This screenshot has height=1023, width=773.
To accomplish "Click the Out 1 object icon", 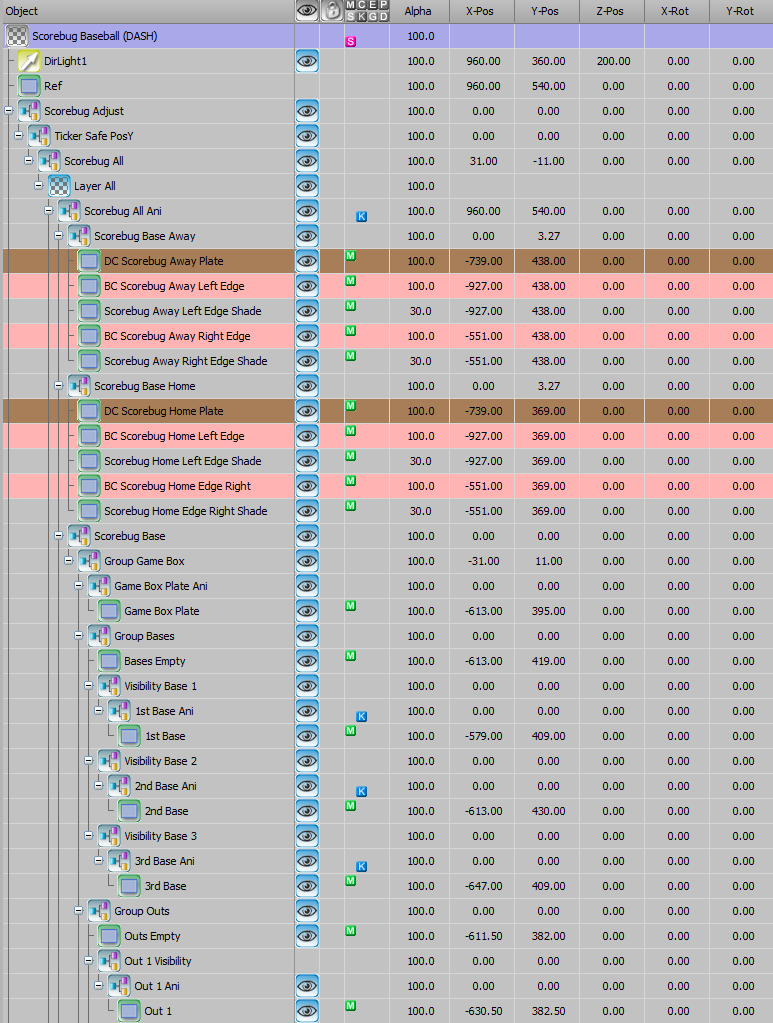I will [x=129, y=1011].
